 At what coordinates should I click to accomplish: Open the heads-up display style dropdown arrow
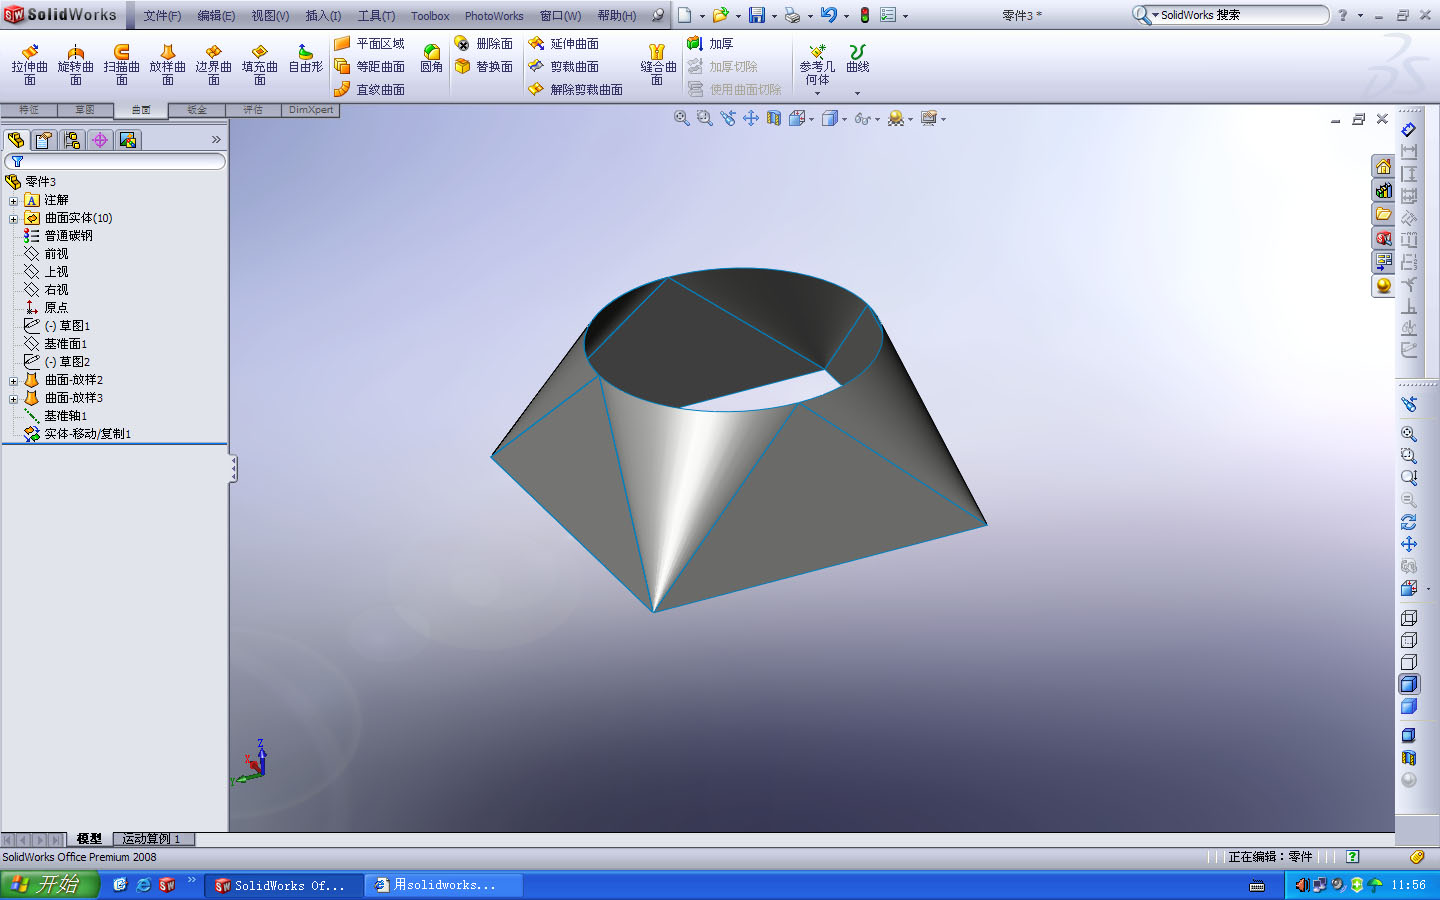844,120
